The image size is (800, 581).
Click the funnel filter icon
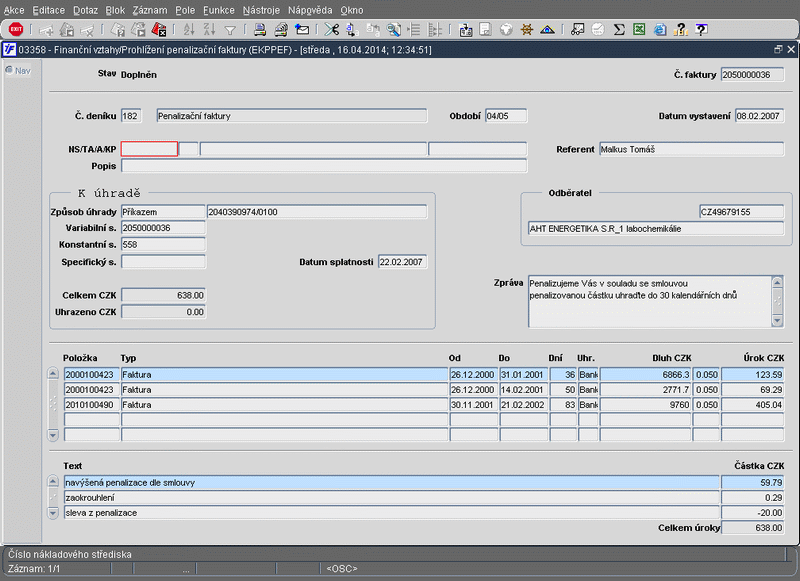[230, 30]
